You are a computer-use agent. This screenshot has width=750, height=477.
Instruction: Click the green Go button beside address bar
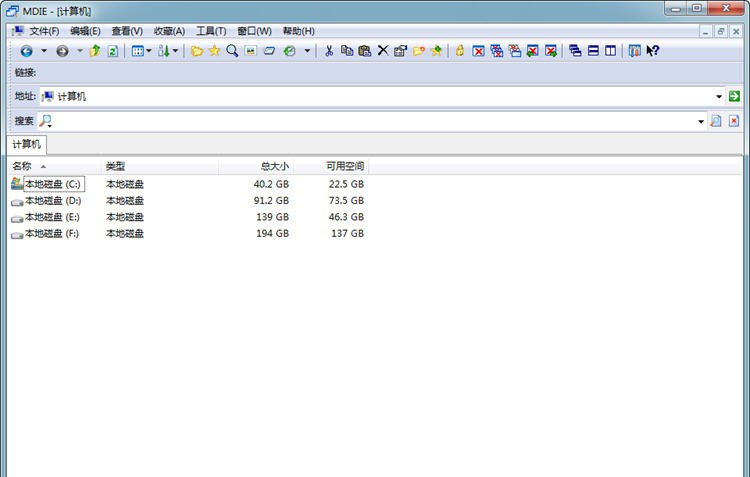734,96
